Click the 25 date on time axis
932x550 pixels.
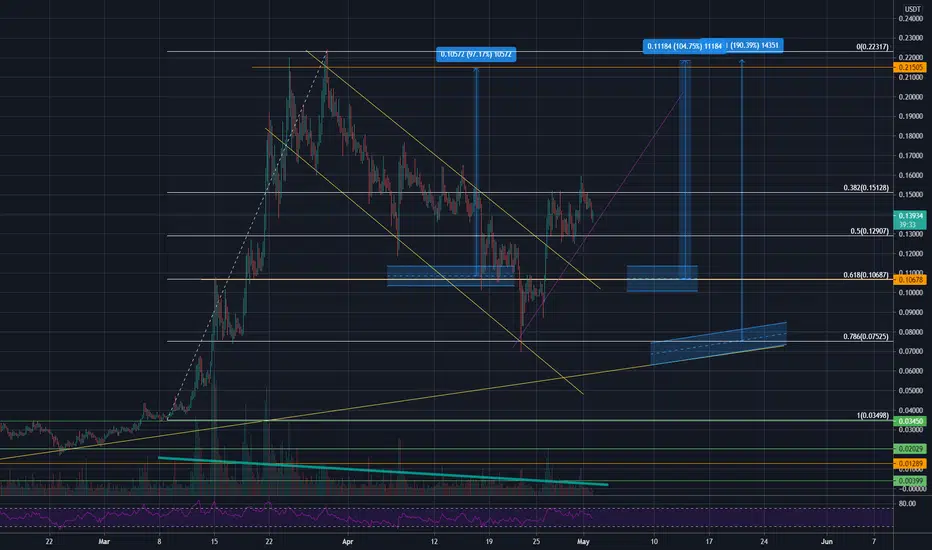click(536, 542)
